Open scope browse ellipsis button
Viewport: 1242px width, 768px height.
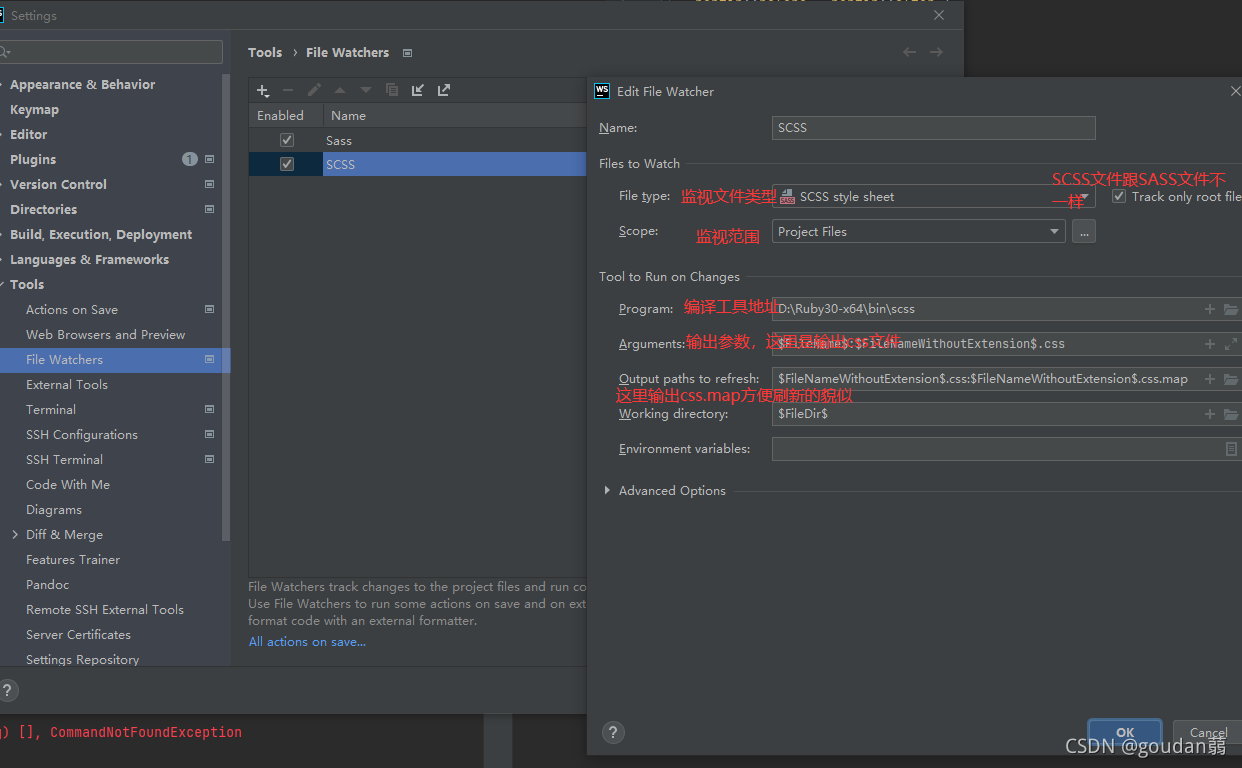click(x=1084, y=231)
